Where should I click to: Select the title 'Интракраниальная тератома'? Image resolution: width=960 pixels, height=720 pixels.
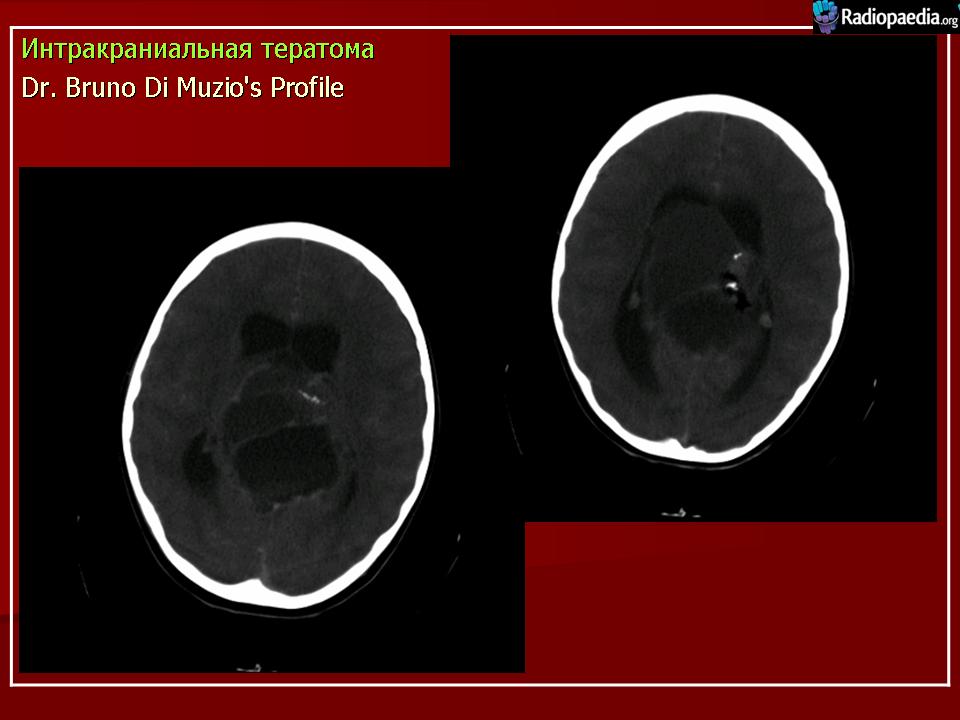(x=198, y=48)
